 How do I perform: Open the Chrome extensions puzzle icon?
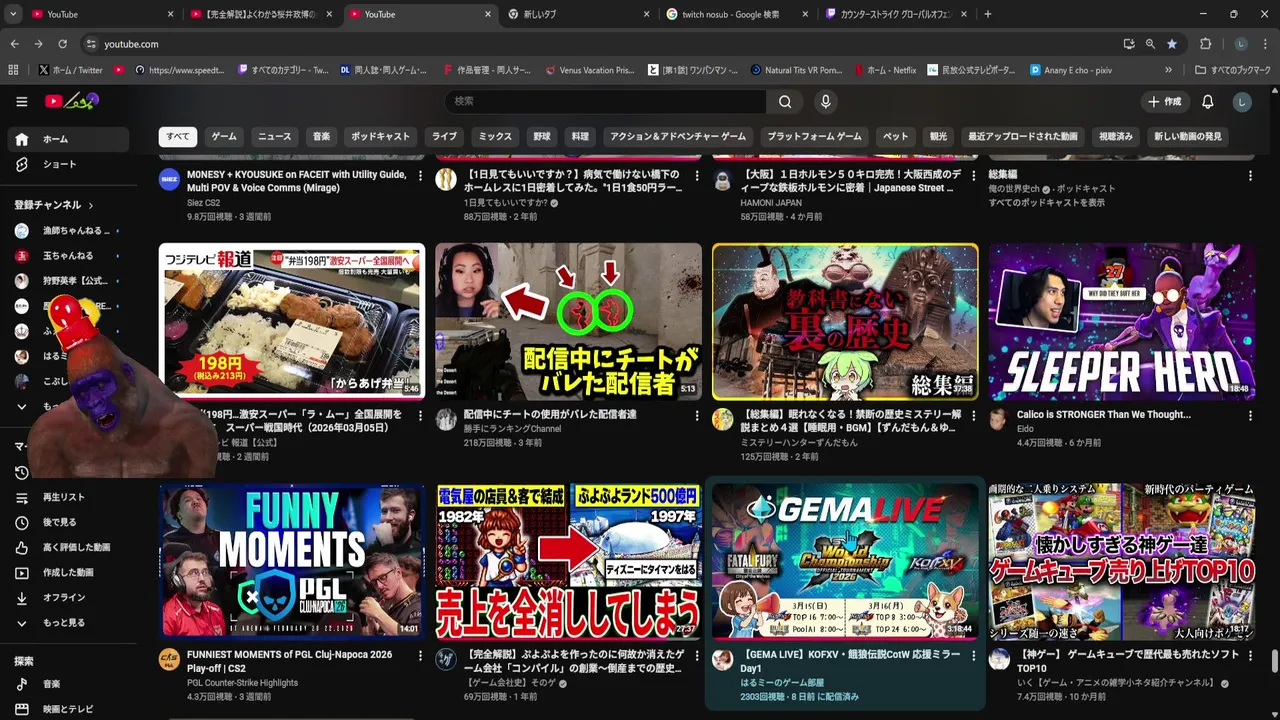[x=1205, y=44]
